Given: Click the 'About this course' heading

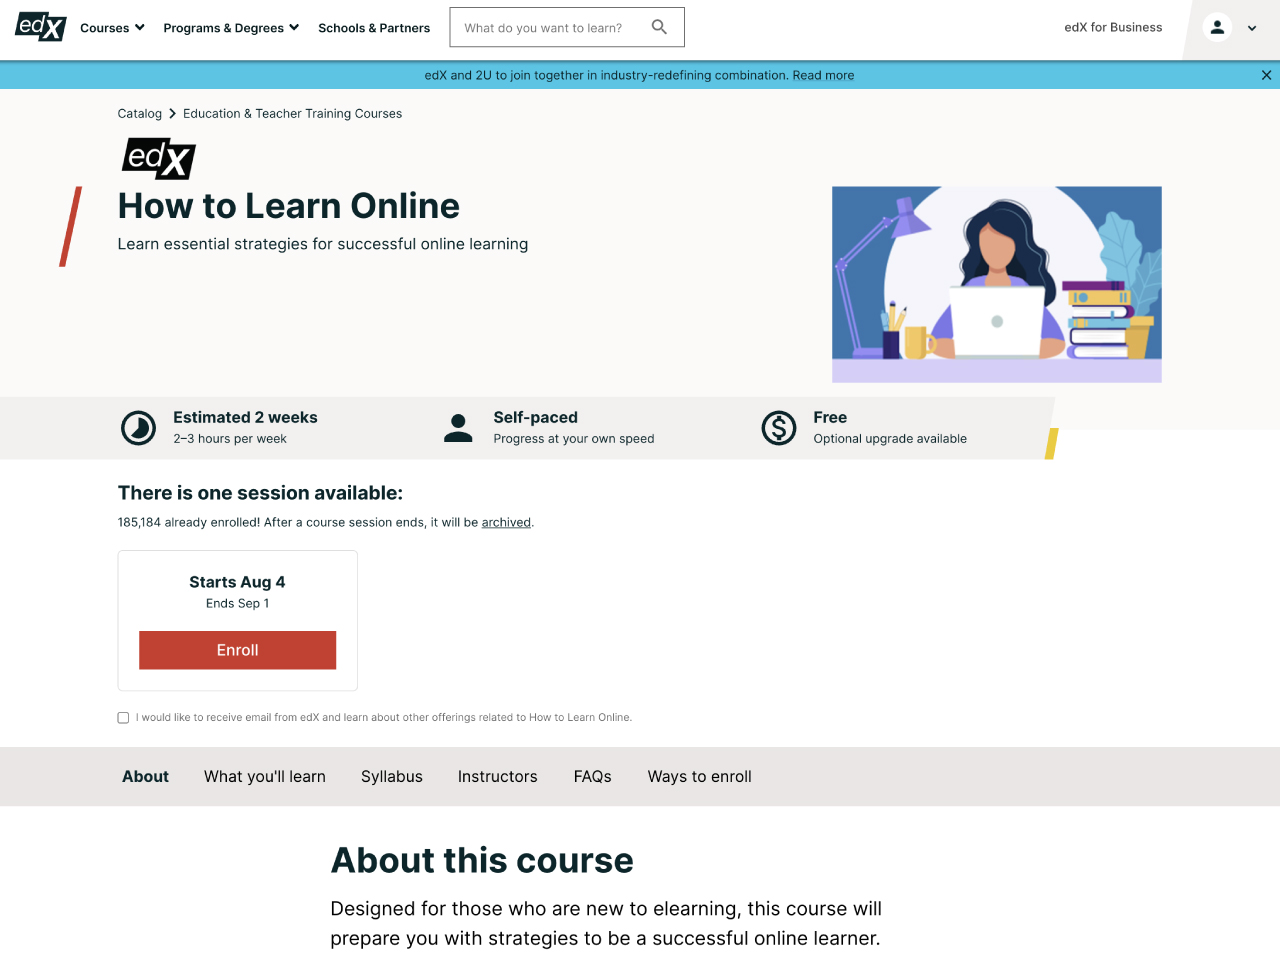Looking at the screenshot, I should point(482,860).
